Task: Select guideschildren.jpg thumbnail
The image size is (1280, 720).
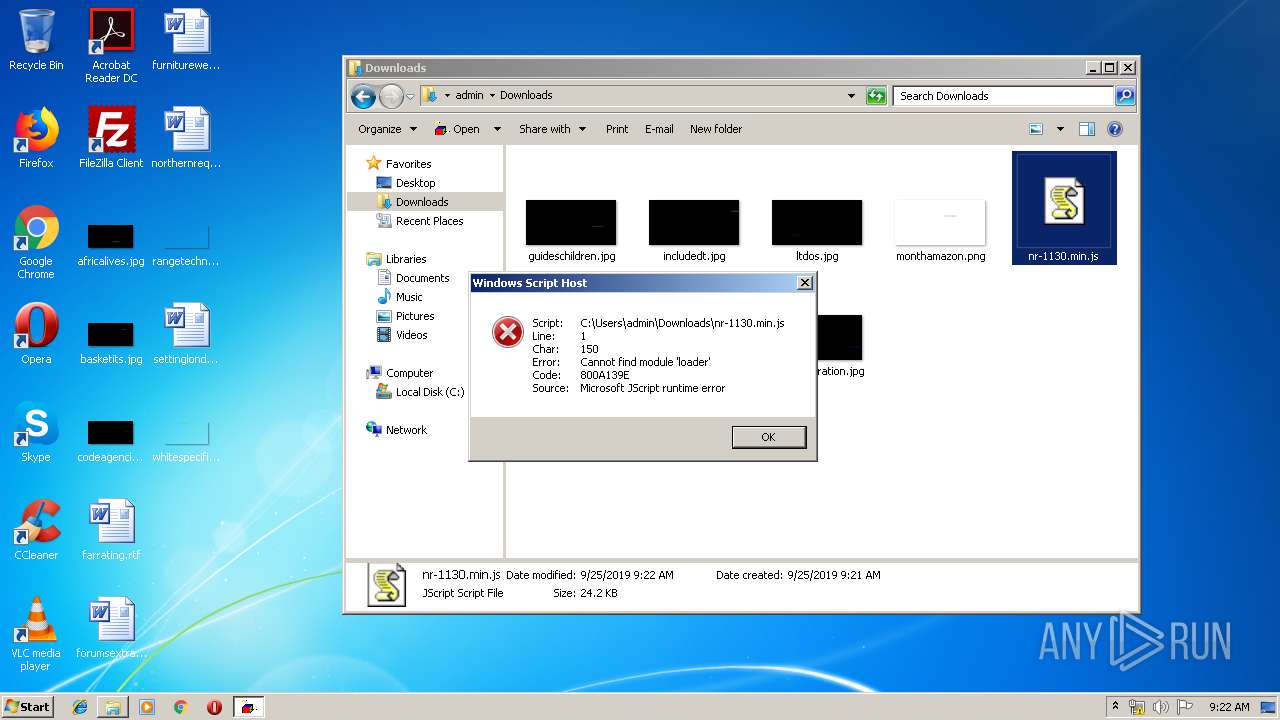Action: [572, 231]
